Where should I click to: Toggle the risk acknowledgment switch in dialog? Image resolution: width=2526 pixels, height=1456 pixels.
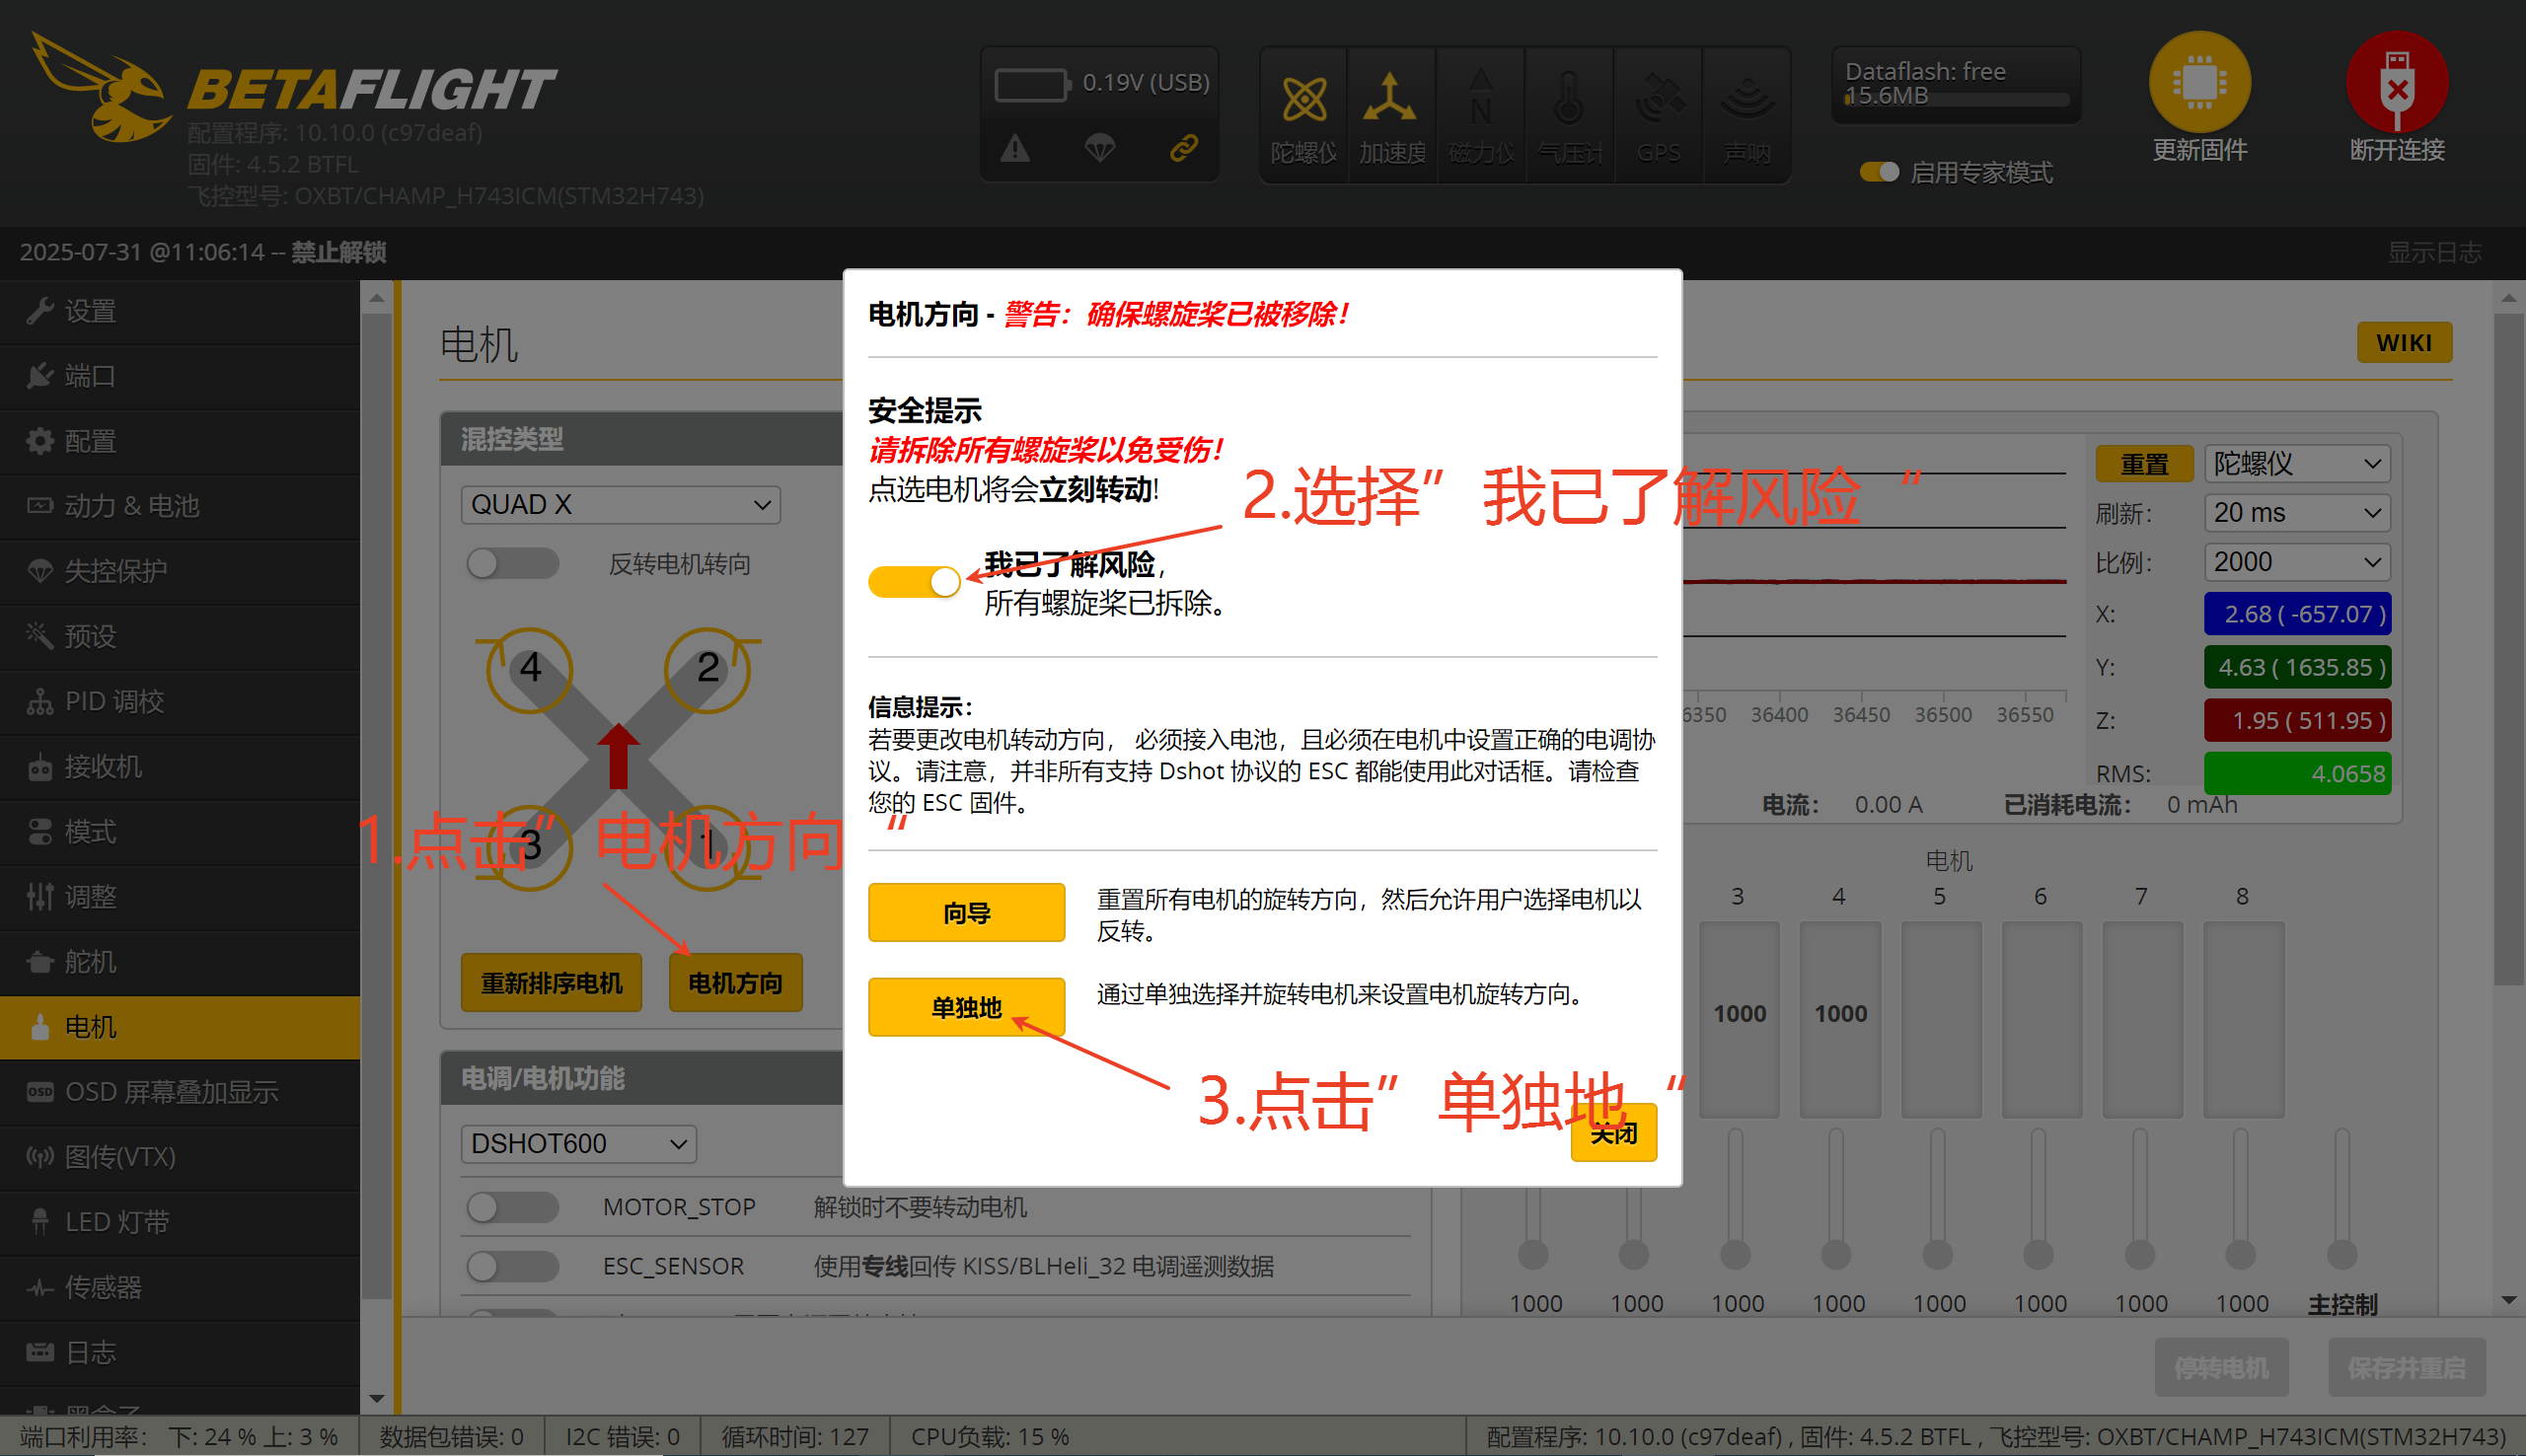(x=914, y=581)
